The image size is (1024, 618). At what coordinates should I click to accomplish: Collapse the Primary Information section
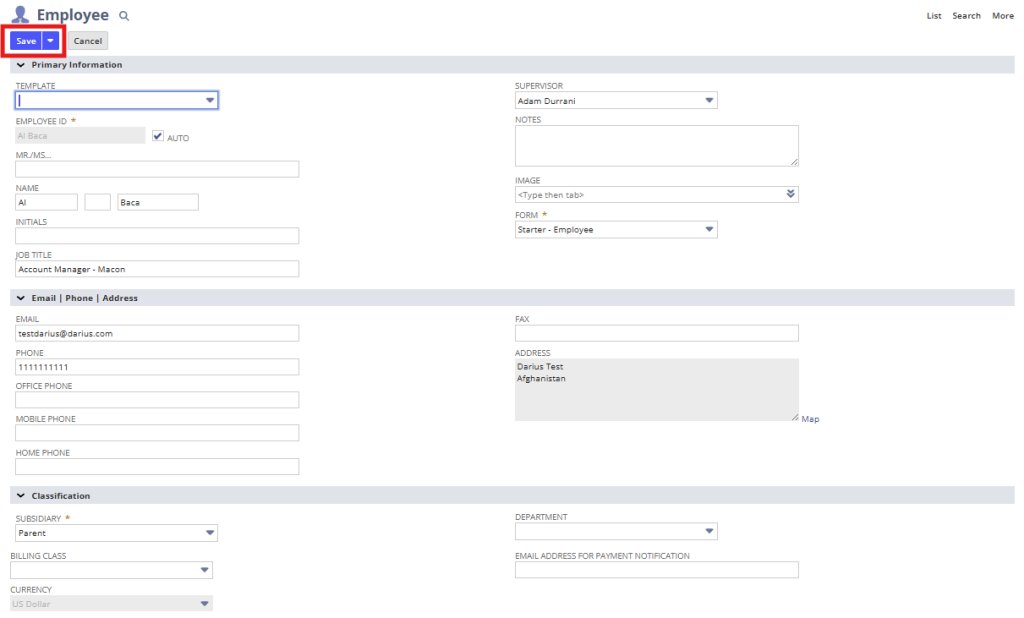[x=21, y=65]
